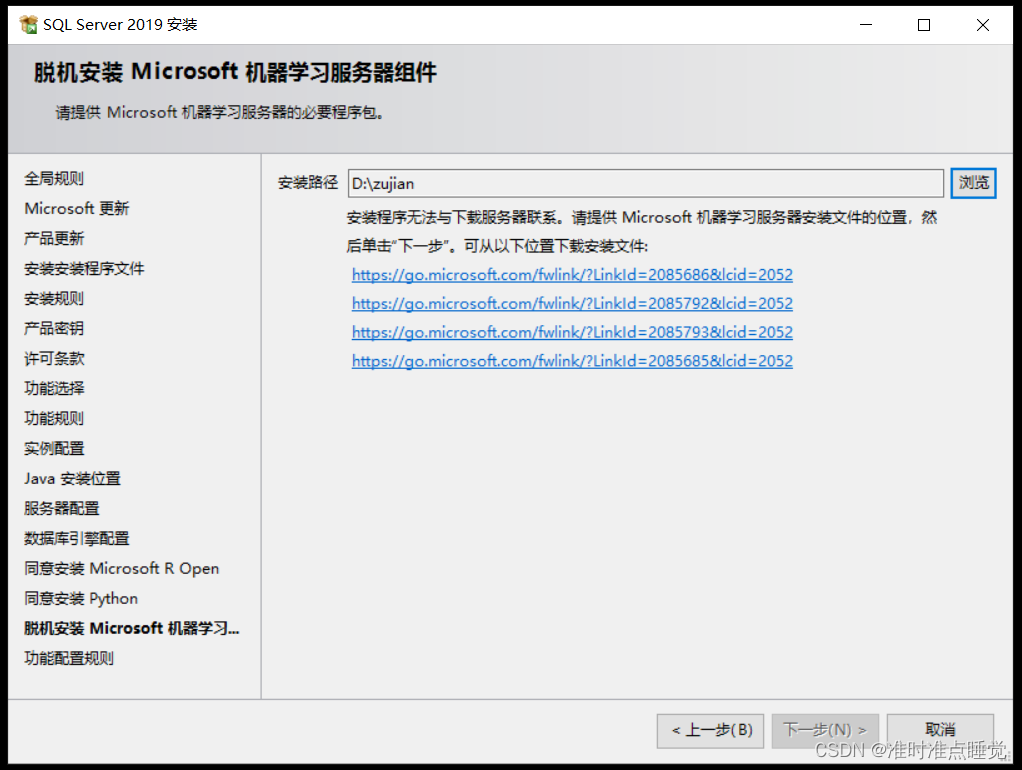Open the 功能选择 step

tap(54, 389)
